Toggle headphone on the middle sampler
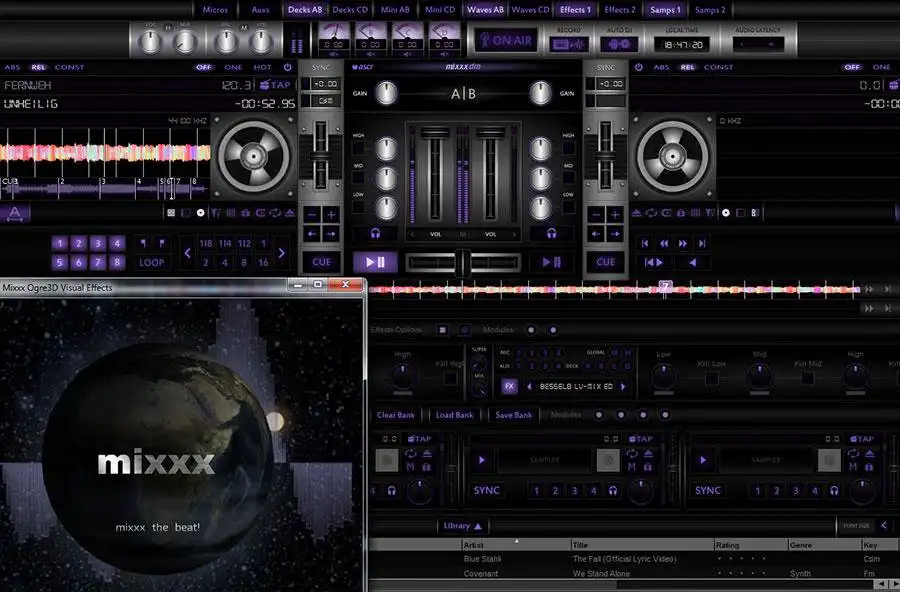900x592 pixels. (x=612, y=490)
